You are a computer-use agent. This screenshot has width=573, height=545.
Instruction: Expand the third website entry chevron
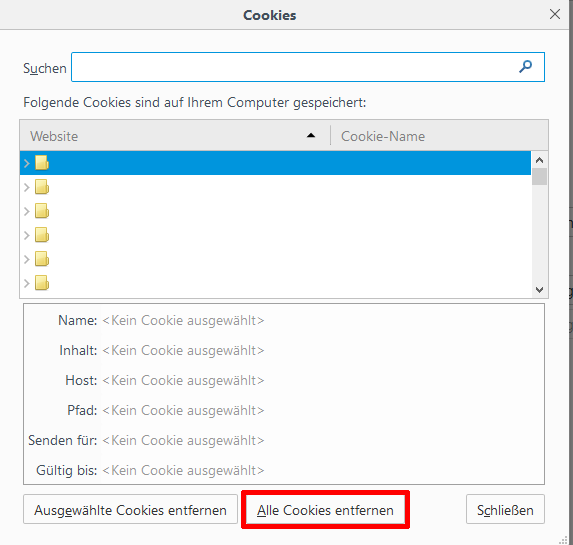tap(27, 211)
